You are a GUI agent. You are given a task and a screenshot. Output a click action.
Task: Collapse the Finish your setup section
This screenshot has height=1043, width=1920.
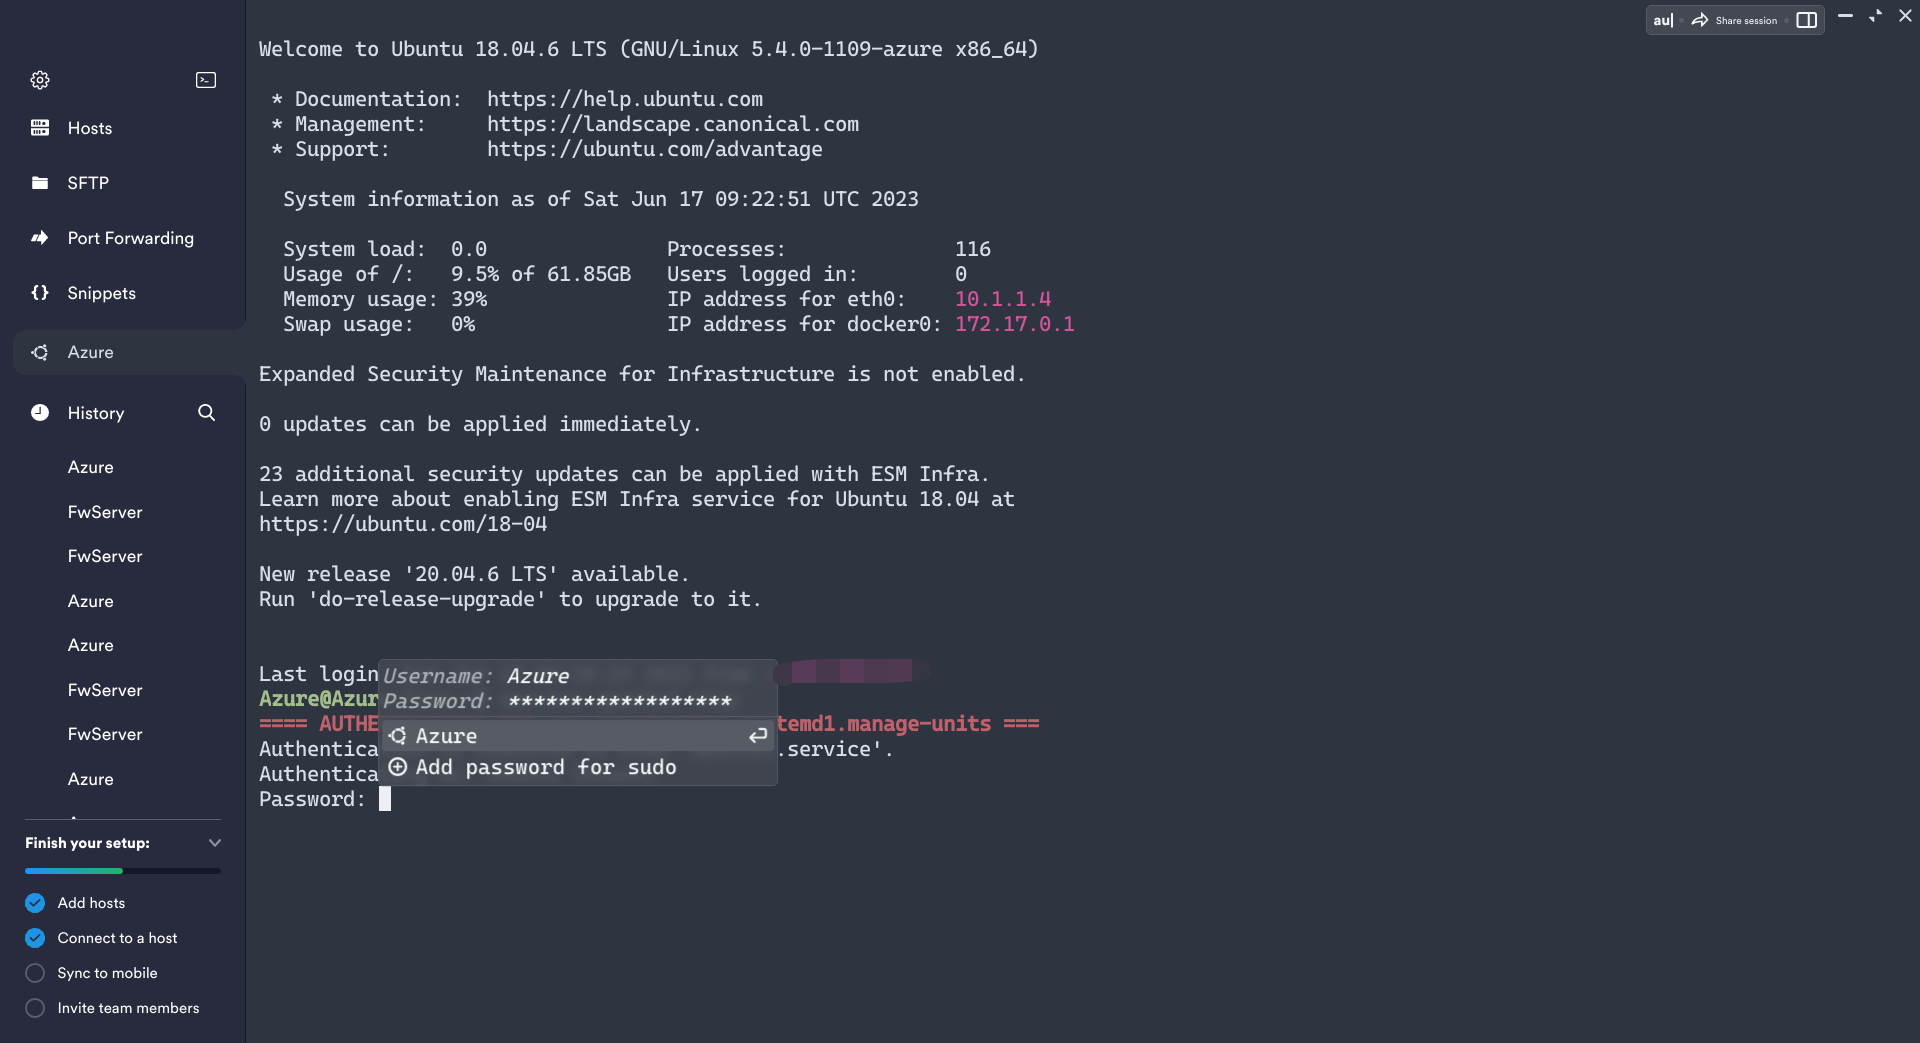click(x=214, y=843)
